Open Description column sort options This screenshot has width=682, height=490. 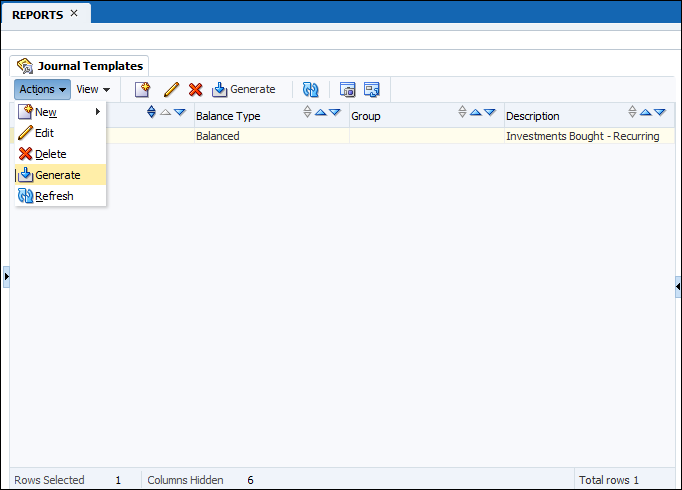point(632,112)
